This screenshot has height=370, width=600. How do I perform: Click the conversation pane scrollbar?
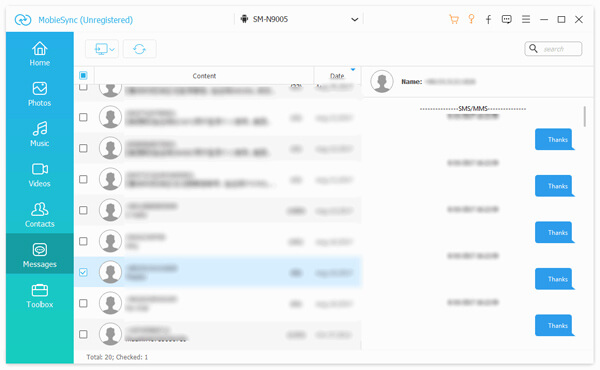click(x=585, y=116)
